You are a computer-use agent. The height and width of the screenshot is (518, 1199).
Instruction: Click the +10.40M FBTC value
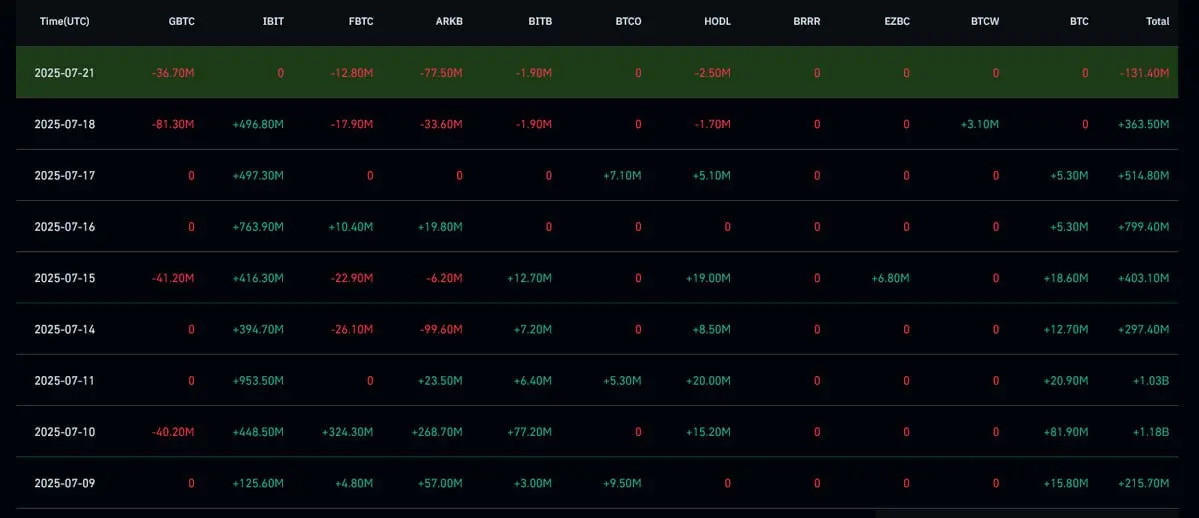point(350,226)
